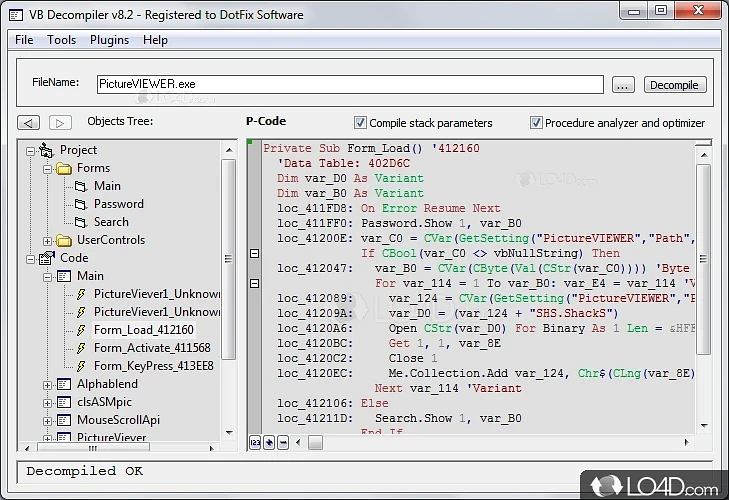Click the code pane horizontal scrollbar thumb
729x500 pixels.
click(315, 442)
